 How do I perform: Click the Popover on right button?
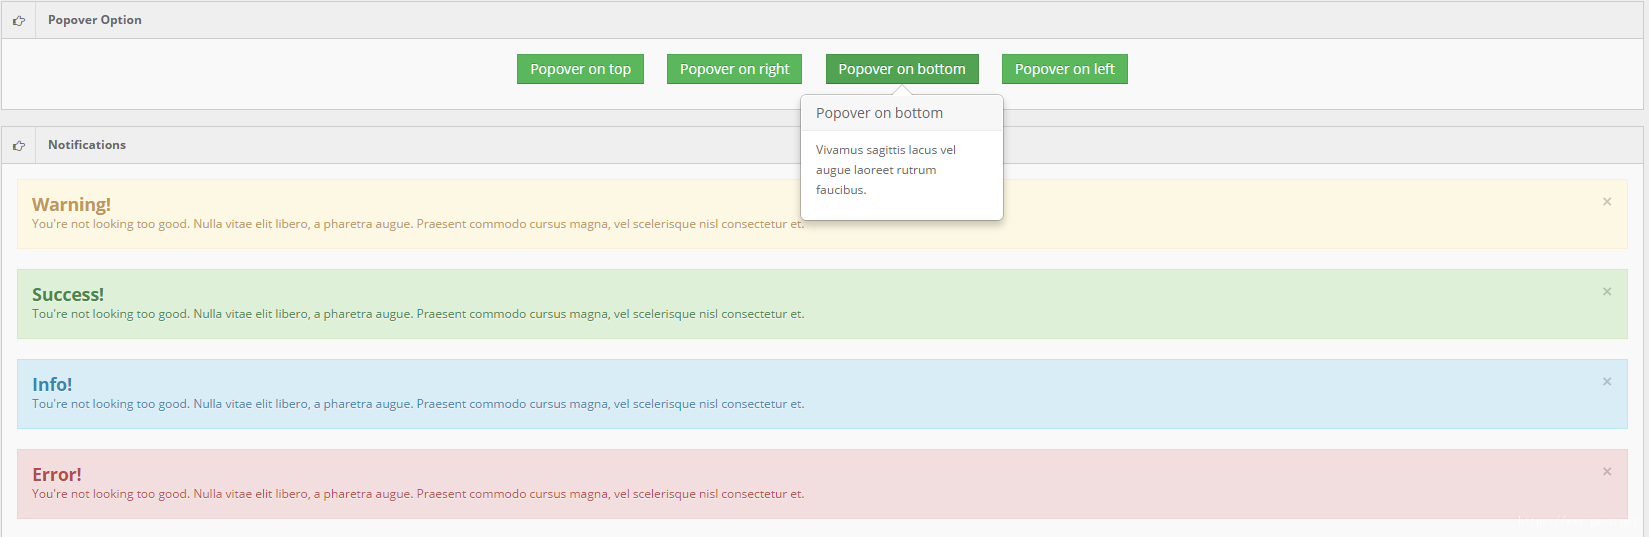(735, 69)
